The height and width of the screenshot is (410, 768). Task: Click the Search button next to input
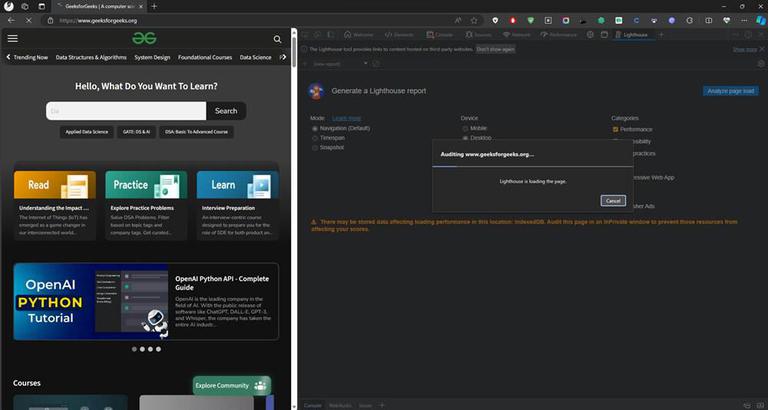point(226,111)
